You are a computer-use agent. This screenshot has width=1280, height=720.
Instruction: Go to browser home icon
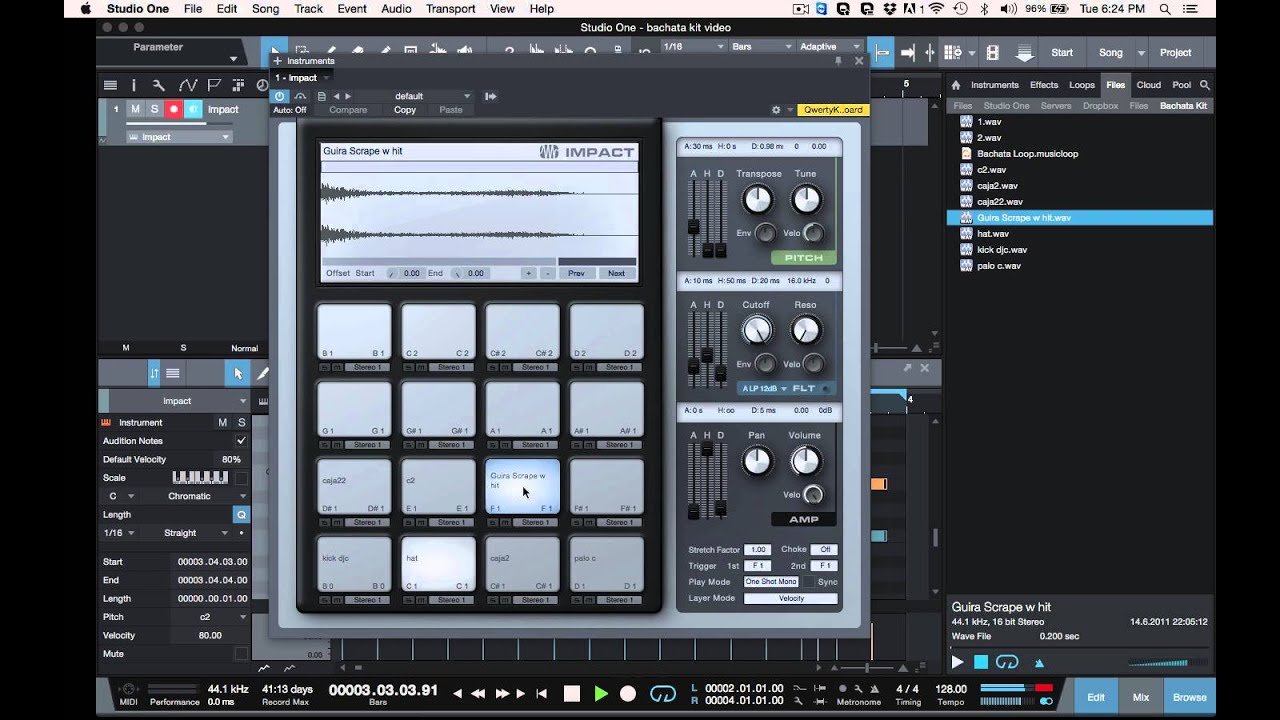tap(955, 85)
